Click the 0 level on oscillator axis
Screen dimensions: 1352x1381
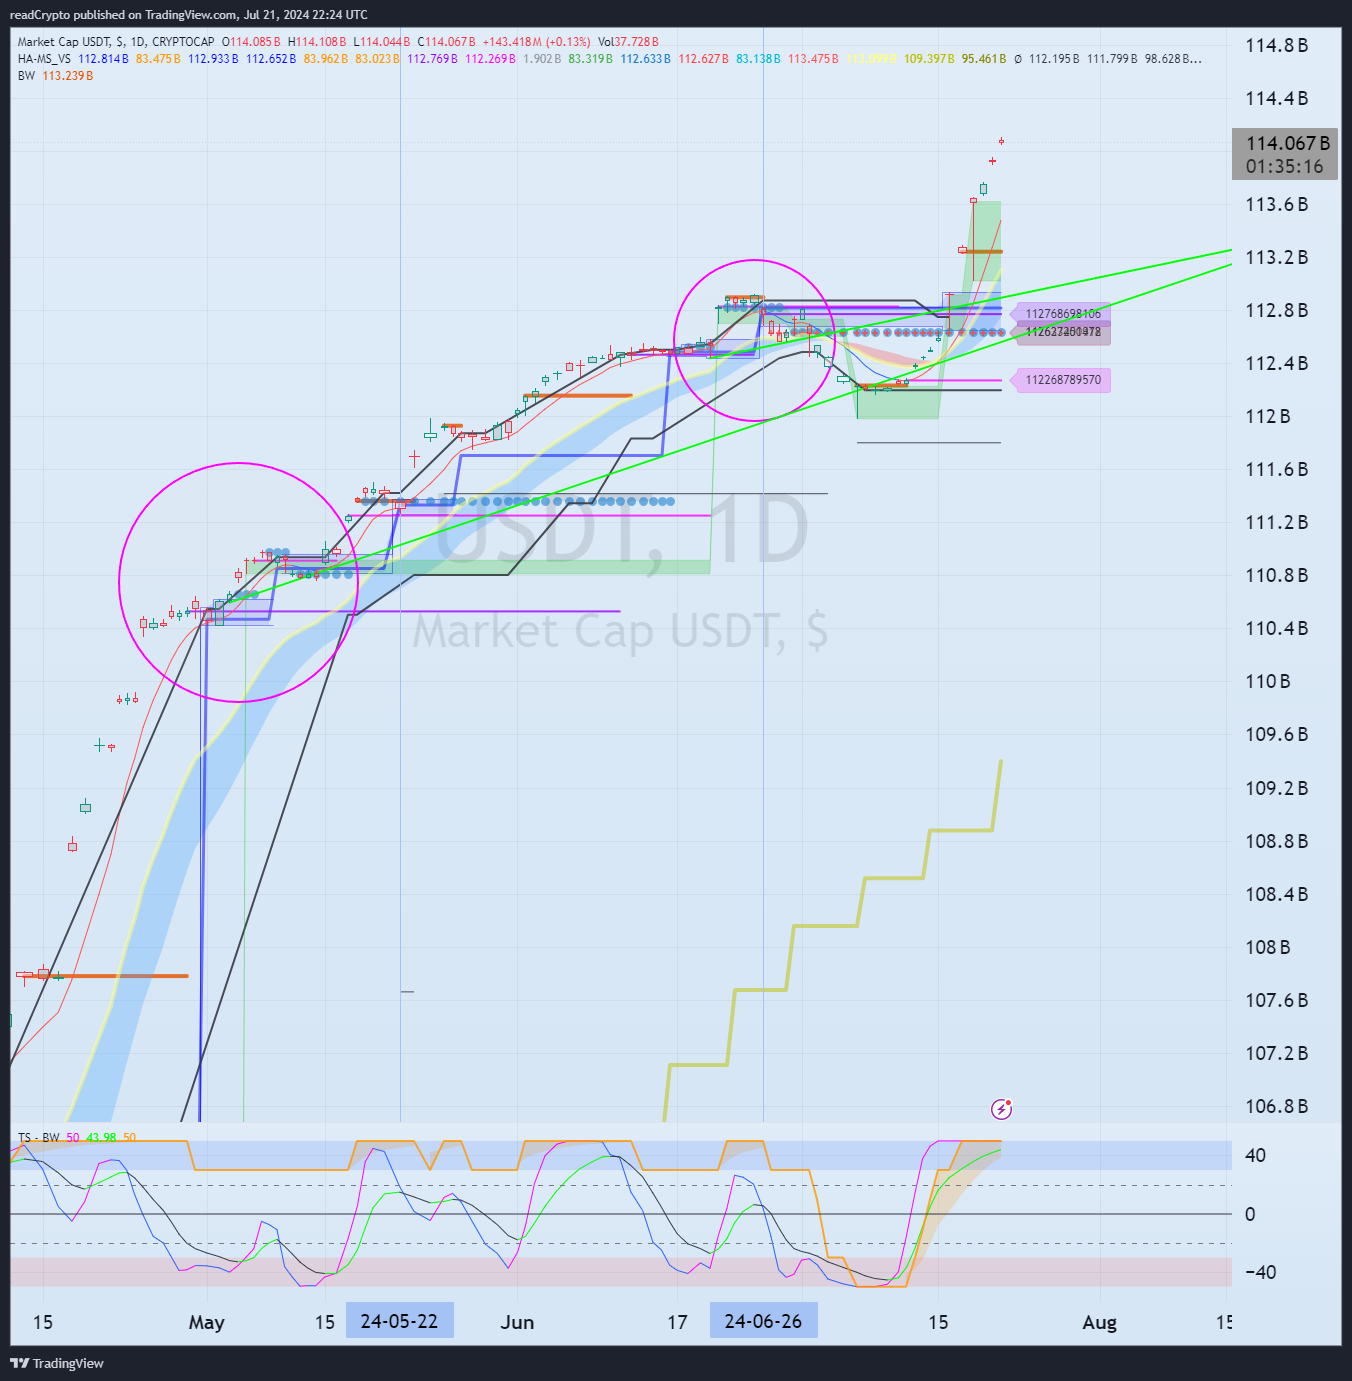tap(1250, 1214)
